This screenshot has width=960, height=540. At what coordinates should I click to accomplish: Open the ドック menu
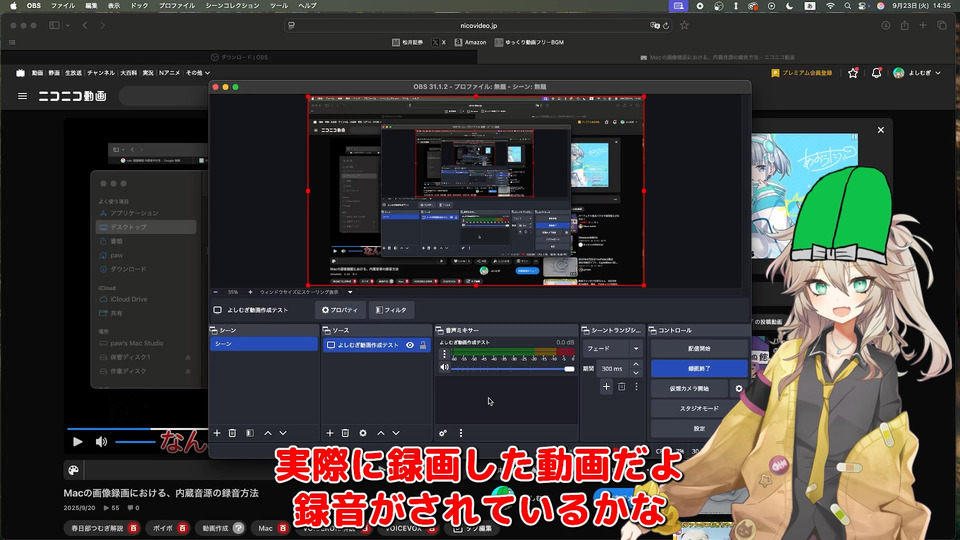pos(140,6)
